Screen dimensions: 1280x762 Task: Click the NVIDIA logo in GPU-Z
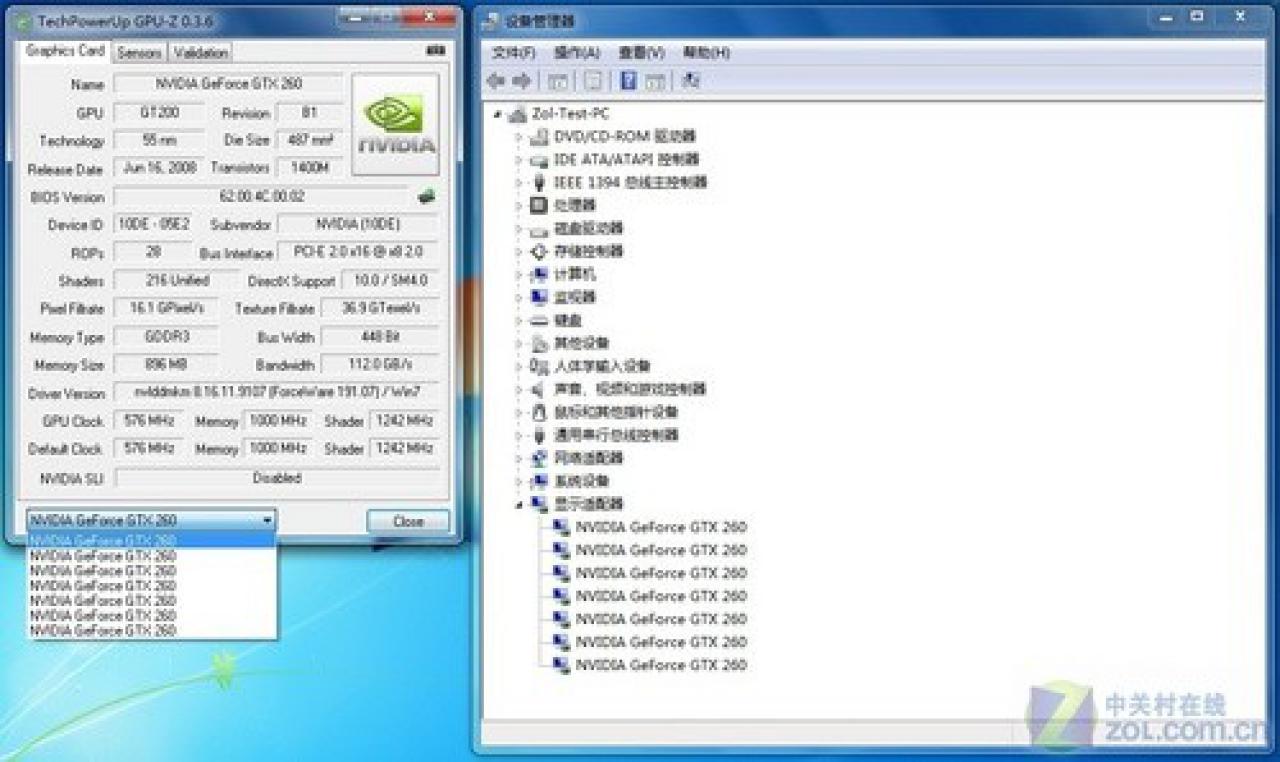click(396, 125)
